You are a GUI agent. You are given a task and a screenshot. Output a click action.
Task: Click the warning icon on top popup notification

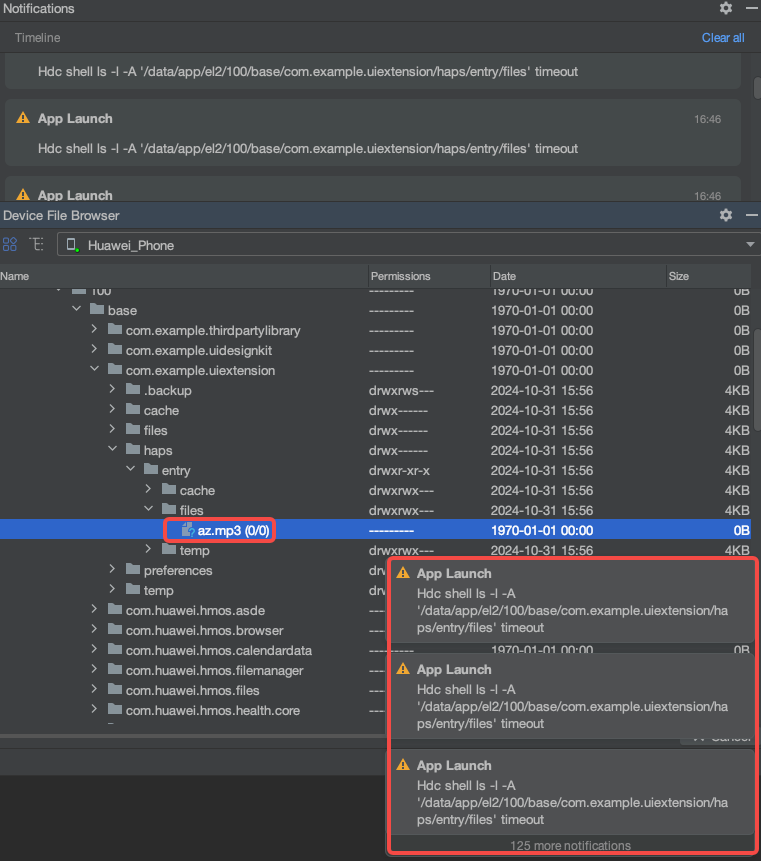tap(403, 573)
